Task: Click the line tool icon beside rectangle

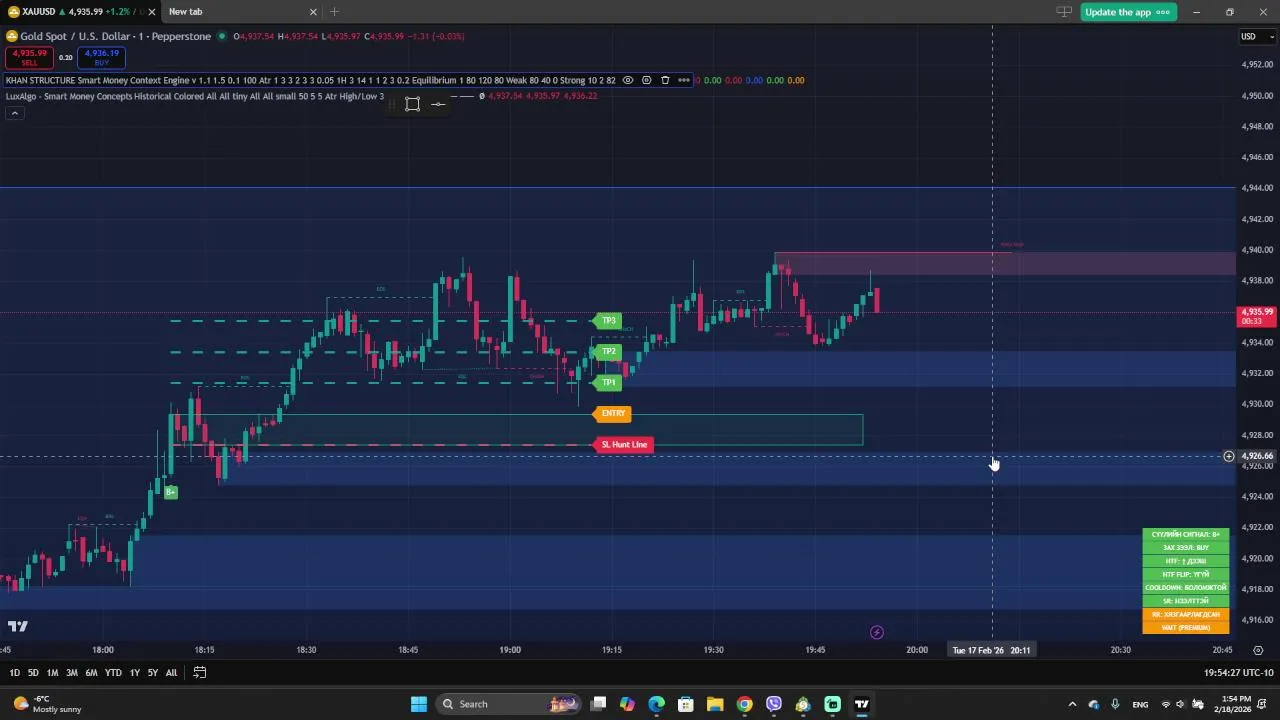Action: pos(438,104)
